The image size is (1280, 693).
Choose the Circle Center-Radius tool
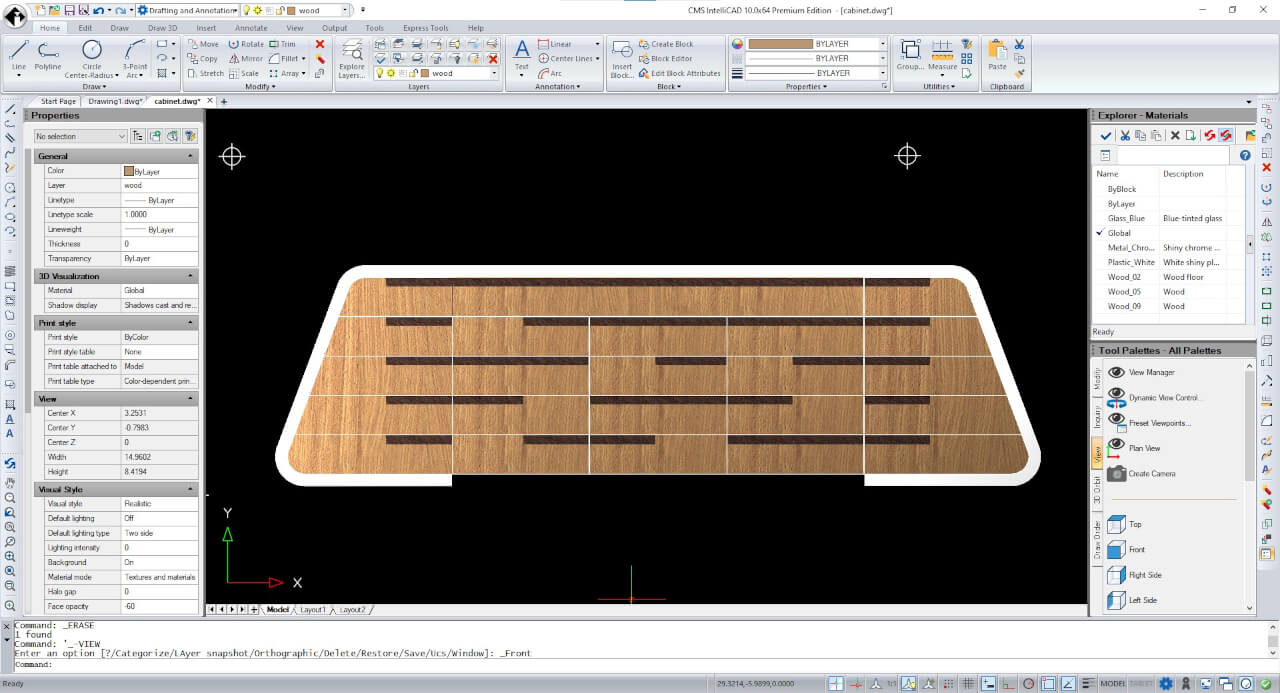click(x=91, y=57)
